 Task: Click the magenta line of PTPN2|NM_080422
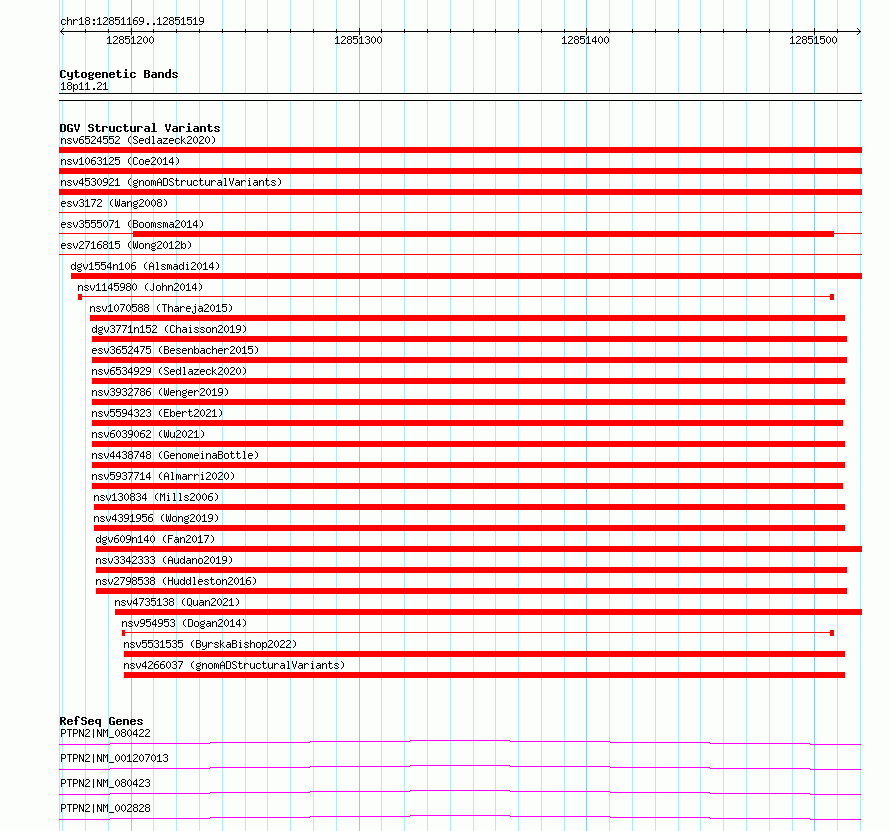(460, 742)
